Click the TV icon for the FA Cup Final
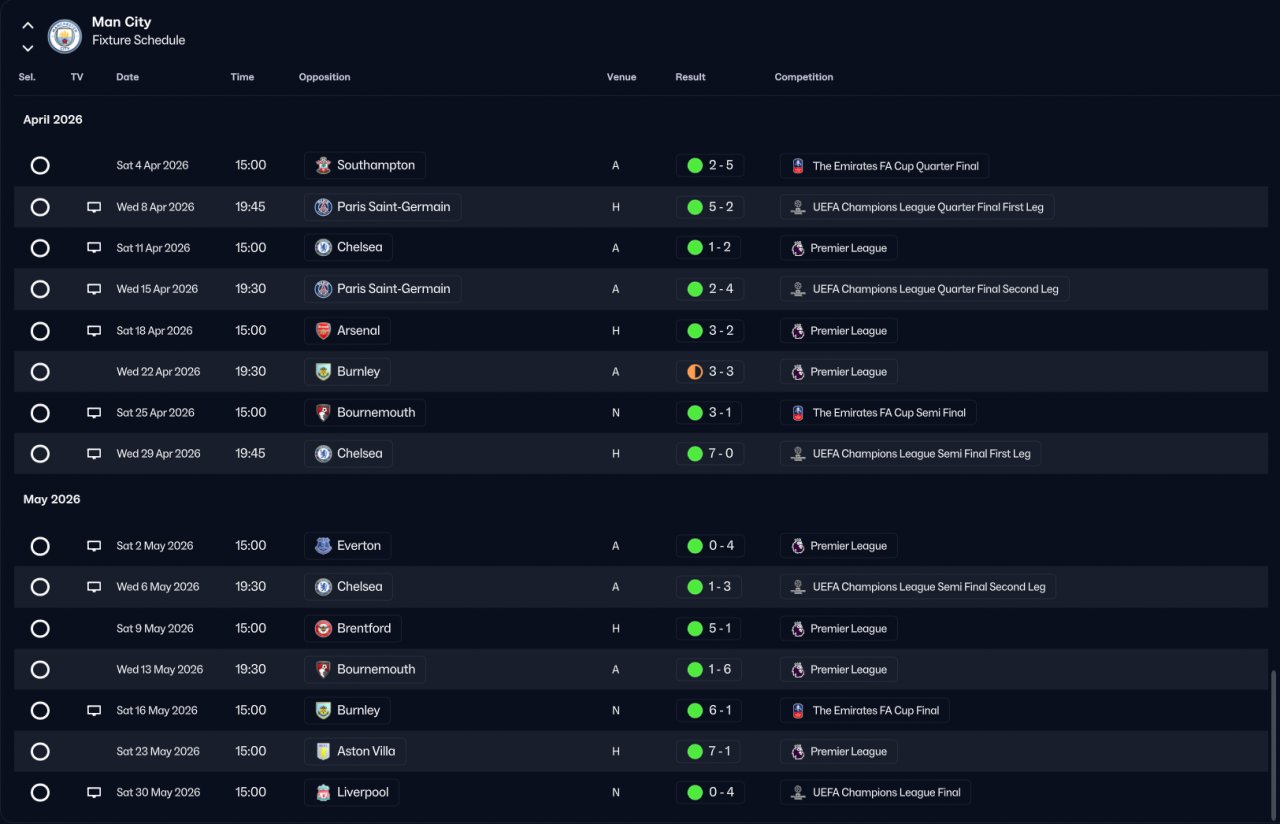 pos(94,711)
